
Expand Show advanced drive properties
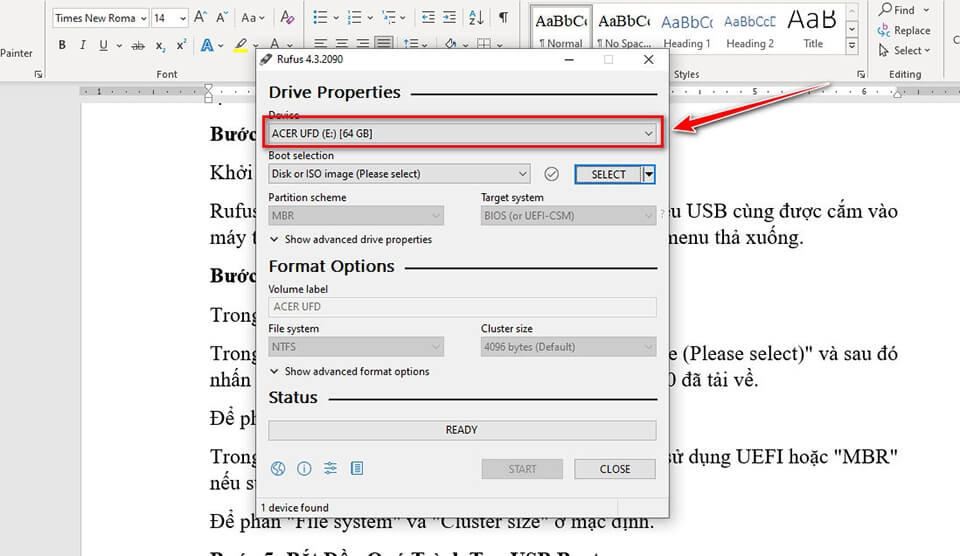[350, 240]
